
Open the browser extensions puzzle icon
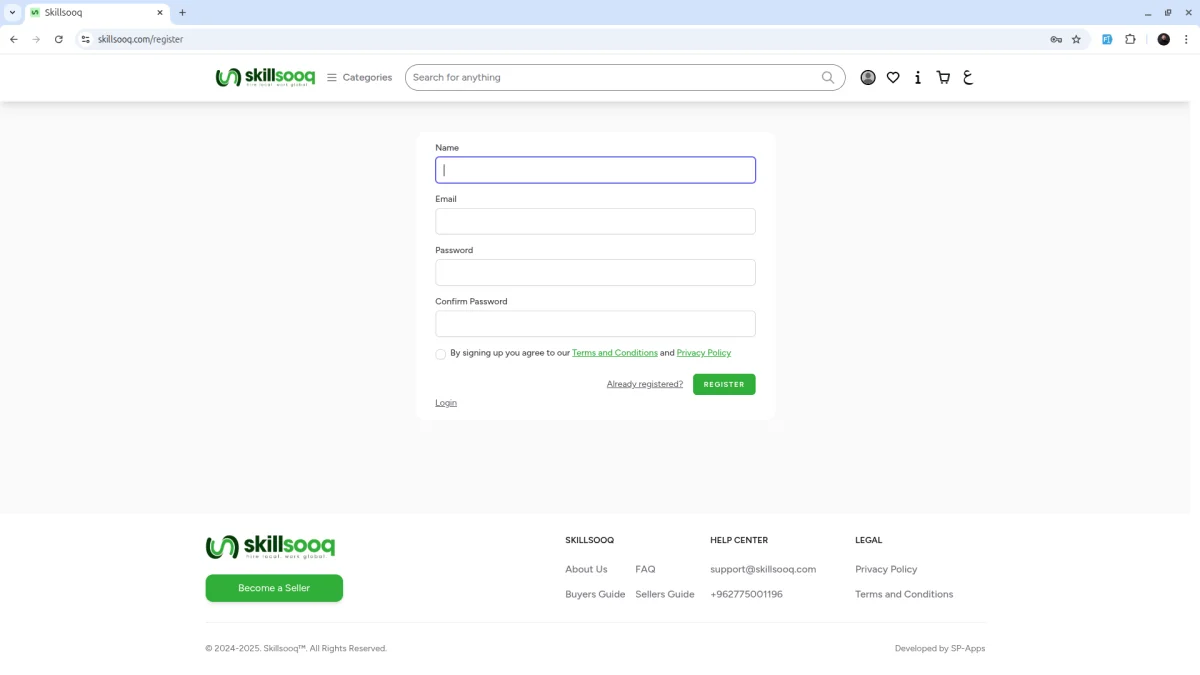[1130, 39]
